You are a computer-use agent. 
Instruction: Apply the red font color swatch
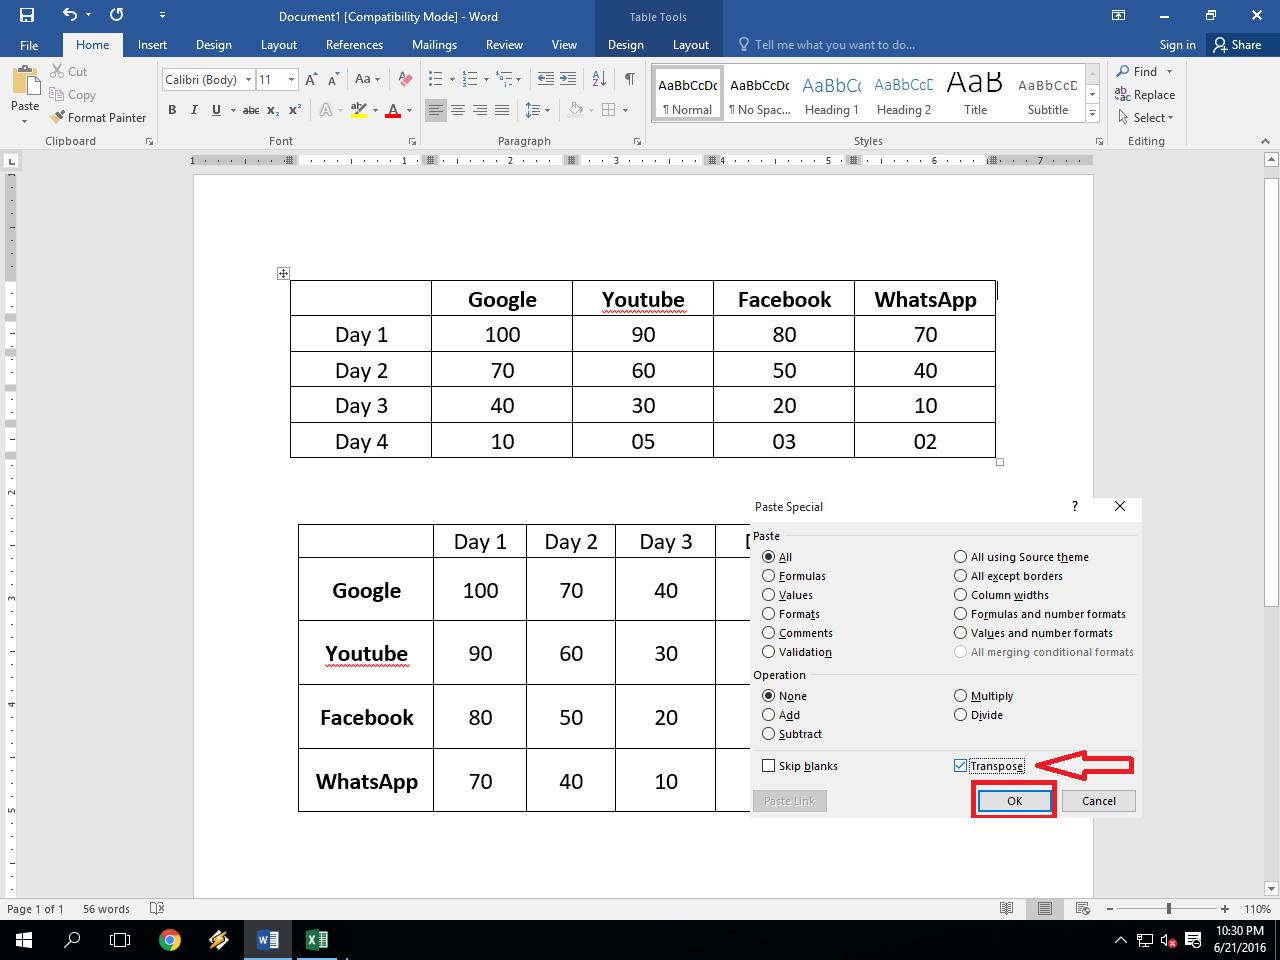[392, 110]
